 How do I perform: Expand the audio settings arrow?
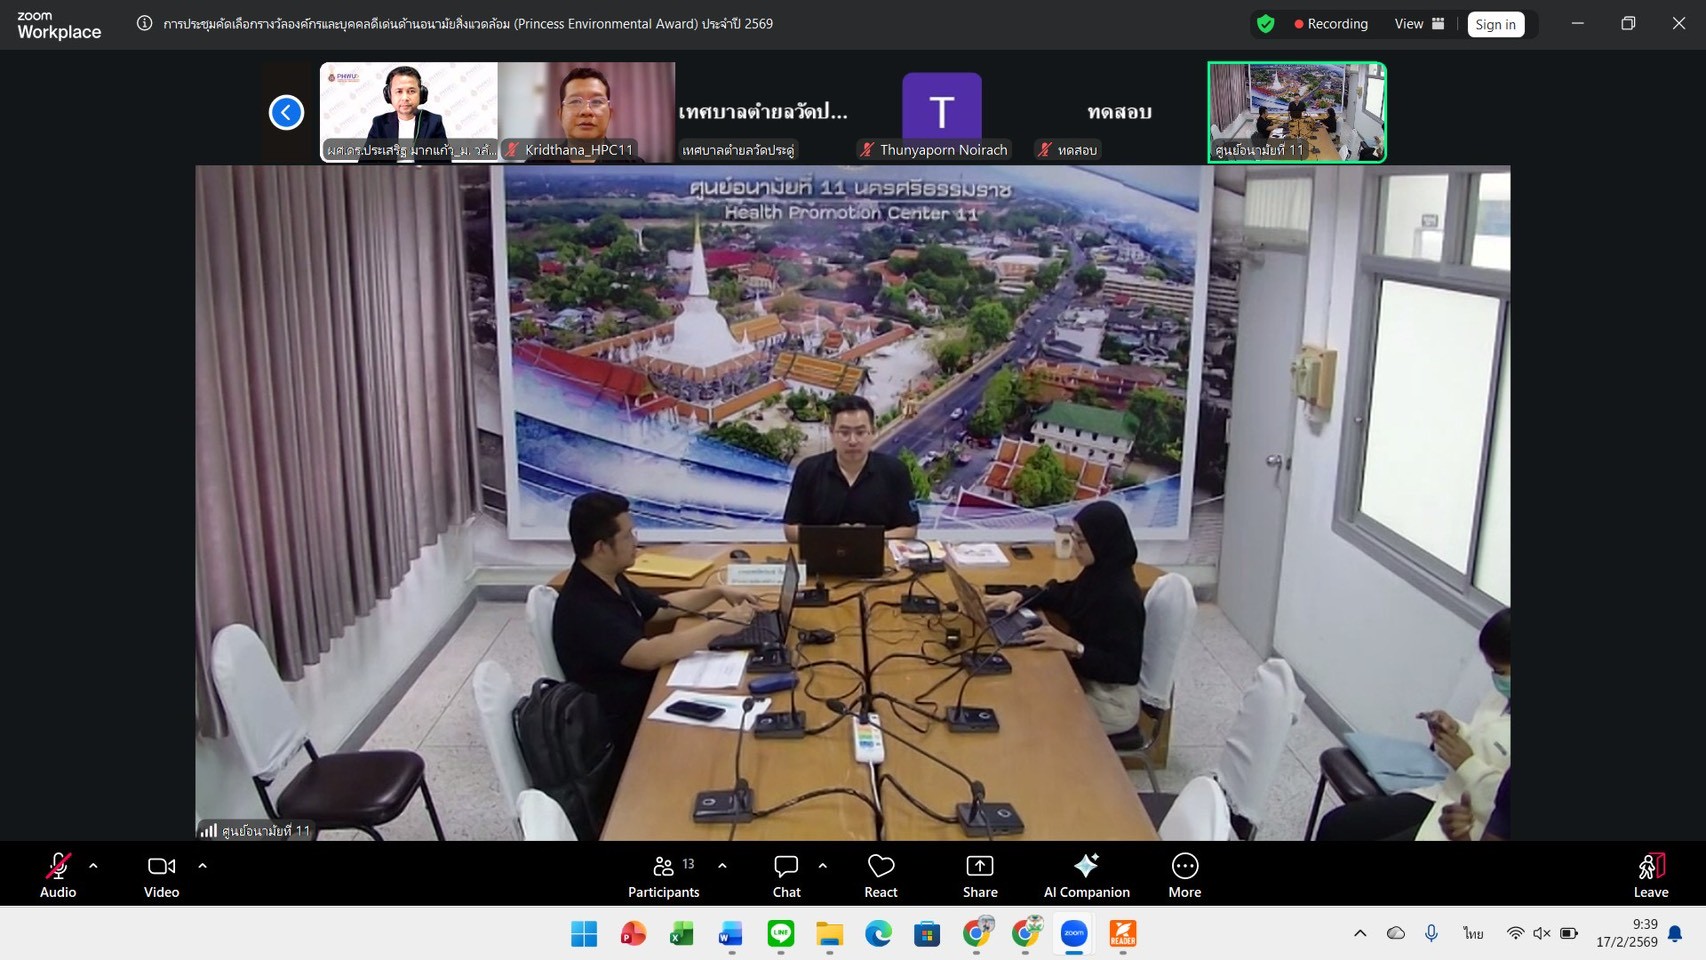(x=93, y=866)
